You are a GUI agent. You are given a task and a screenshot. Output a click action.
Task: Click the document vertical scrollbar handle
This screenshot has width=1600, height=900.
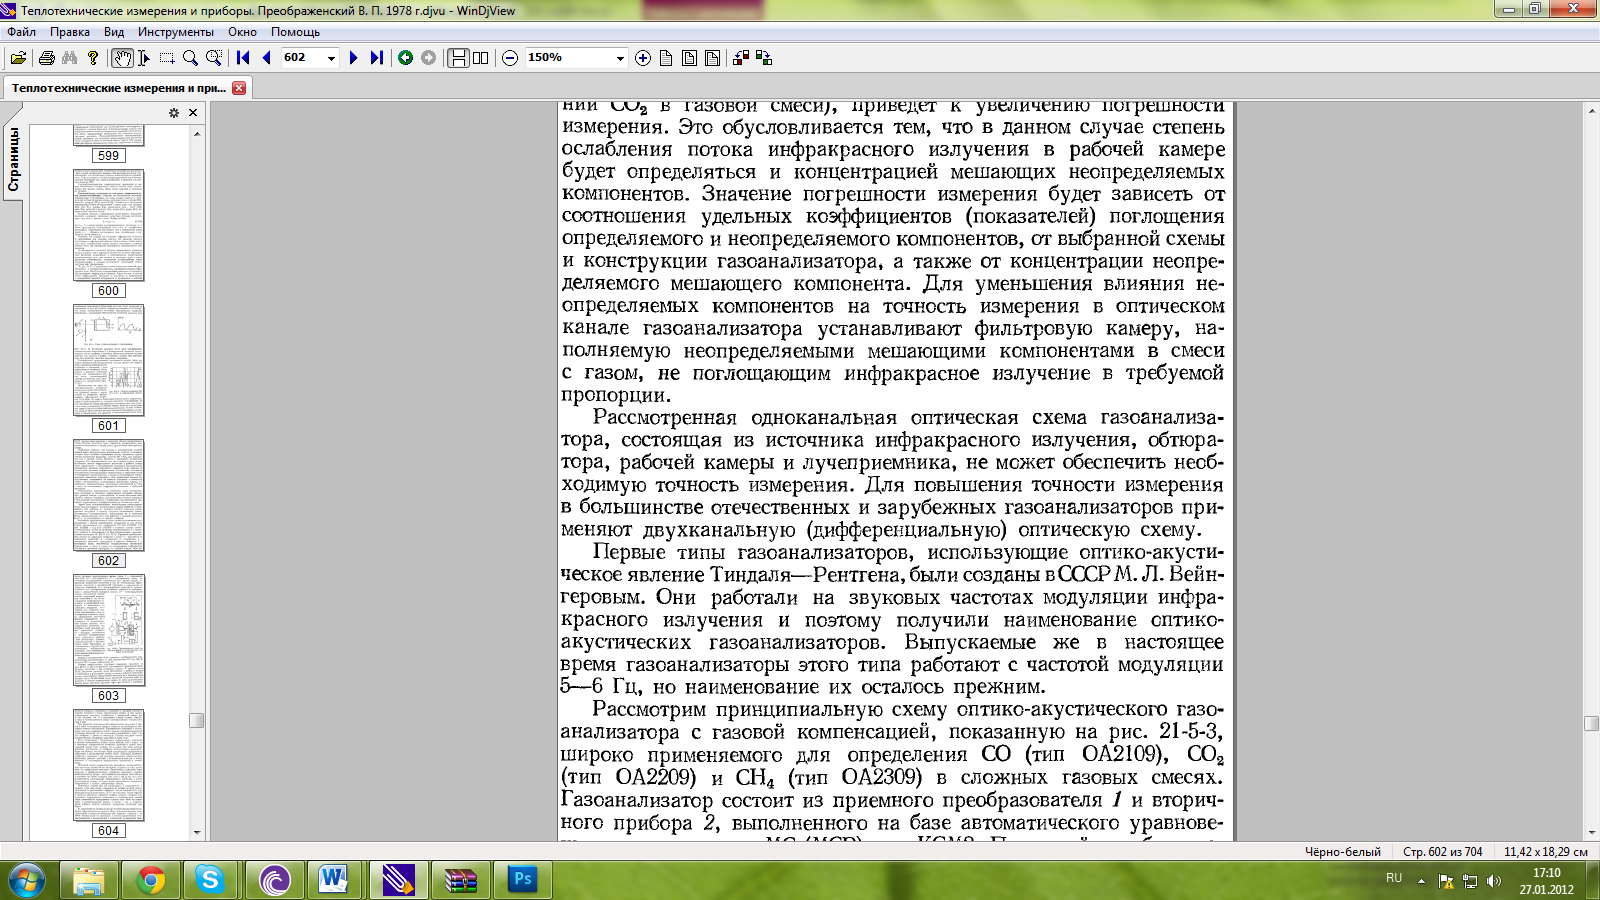pos(1591,723)
